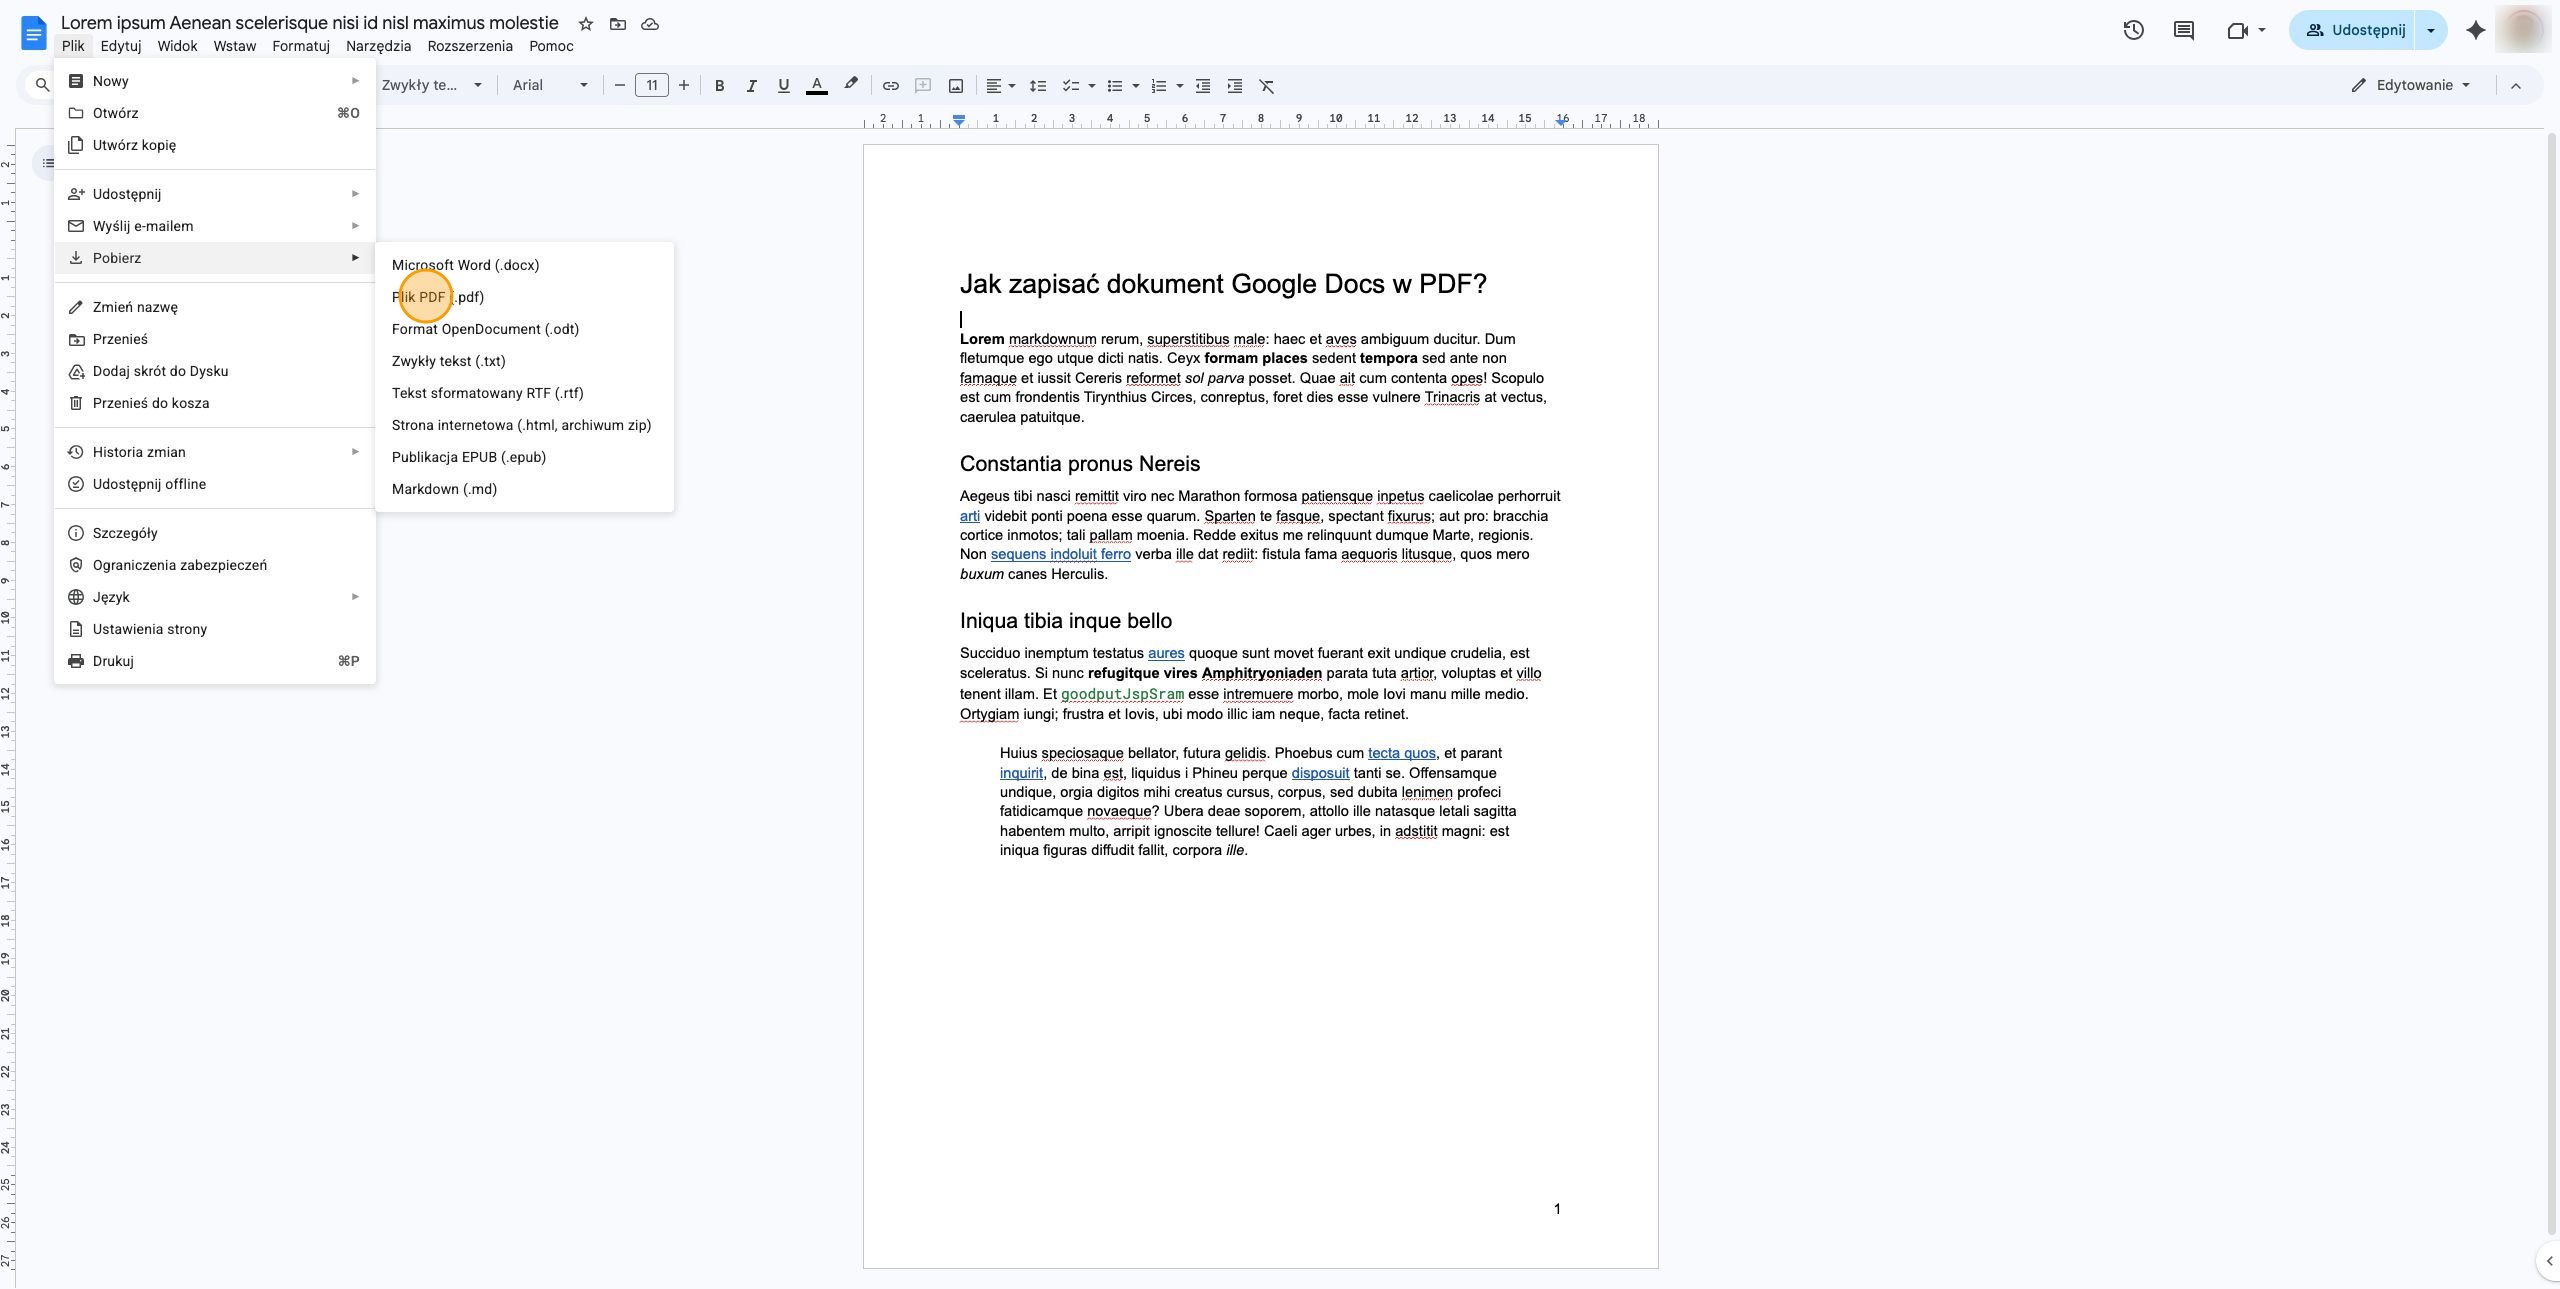Click the font size field

tap(652, 86)
